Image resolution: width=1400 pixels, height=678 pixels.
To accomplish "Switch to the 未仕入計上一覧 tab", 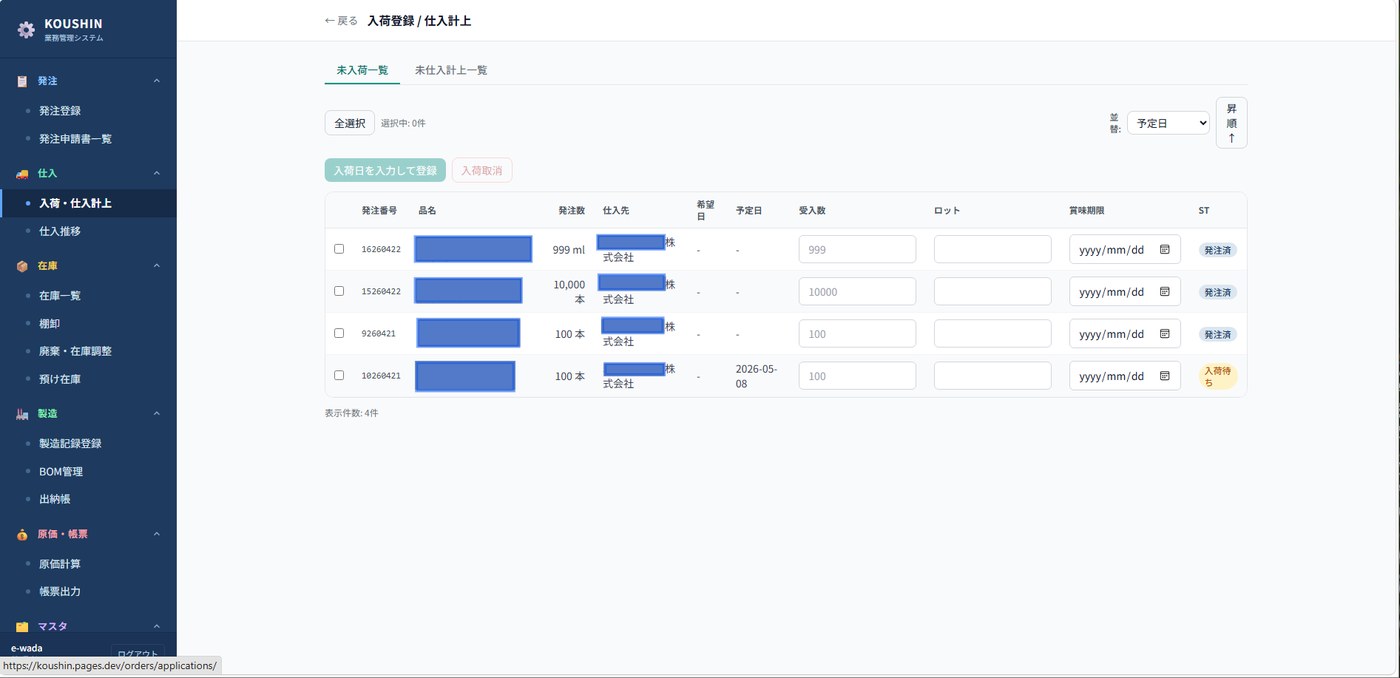I will (451, 70).
